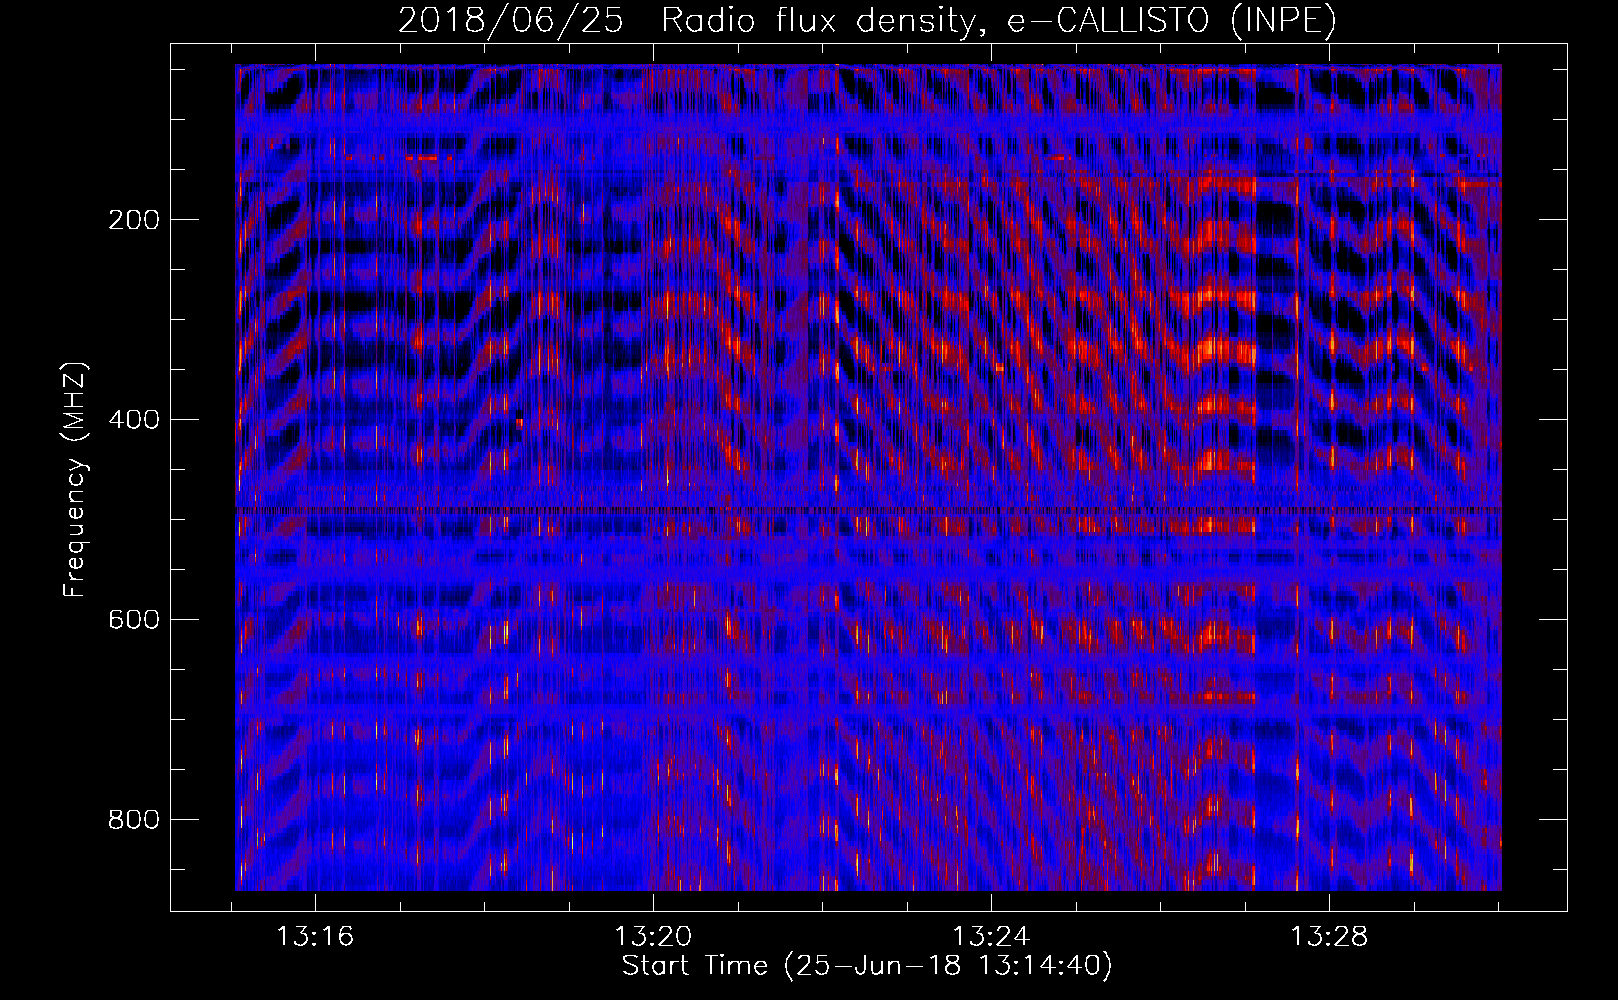The width and height of the screenshot is (1618, 1000).
Task: Click the 'Frequency (MHZ)' axis label
Action: pyautogui.click(x=75, y=479)
